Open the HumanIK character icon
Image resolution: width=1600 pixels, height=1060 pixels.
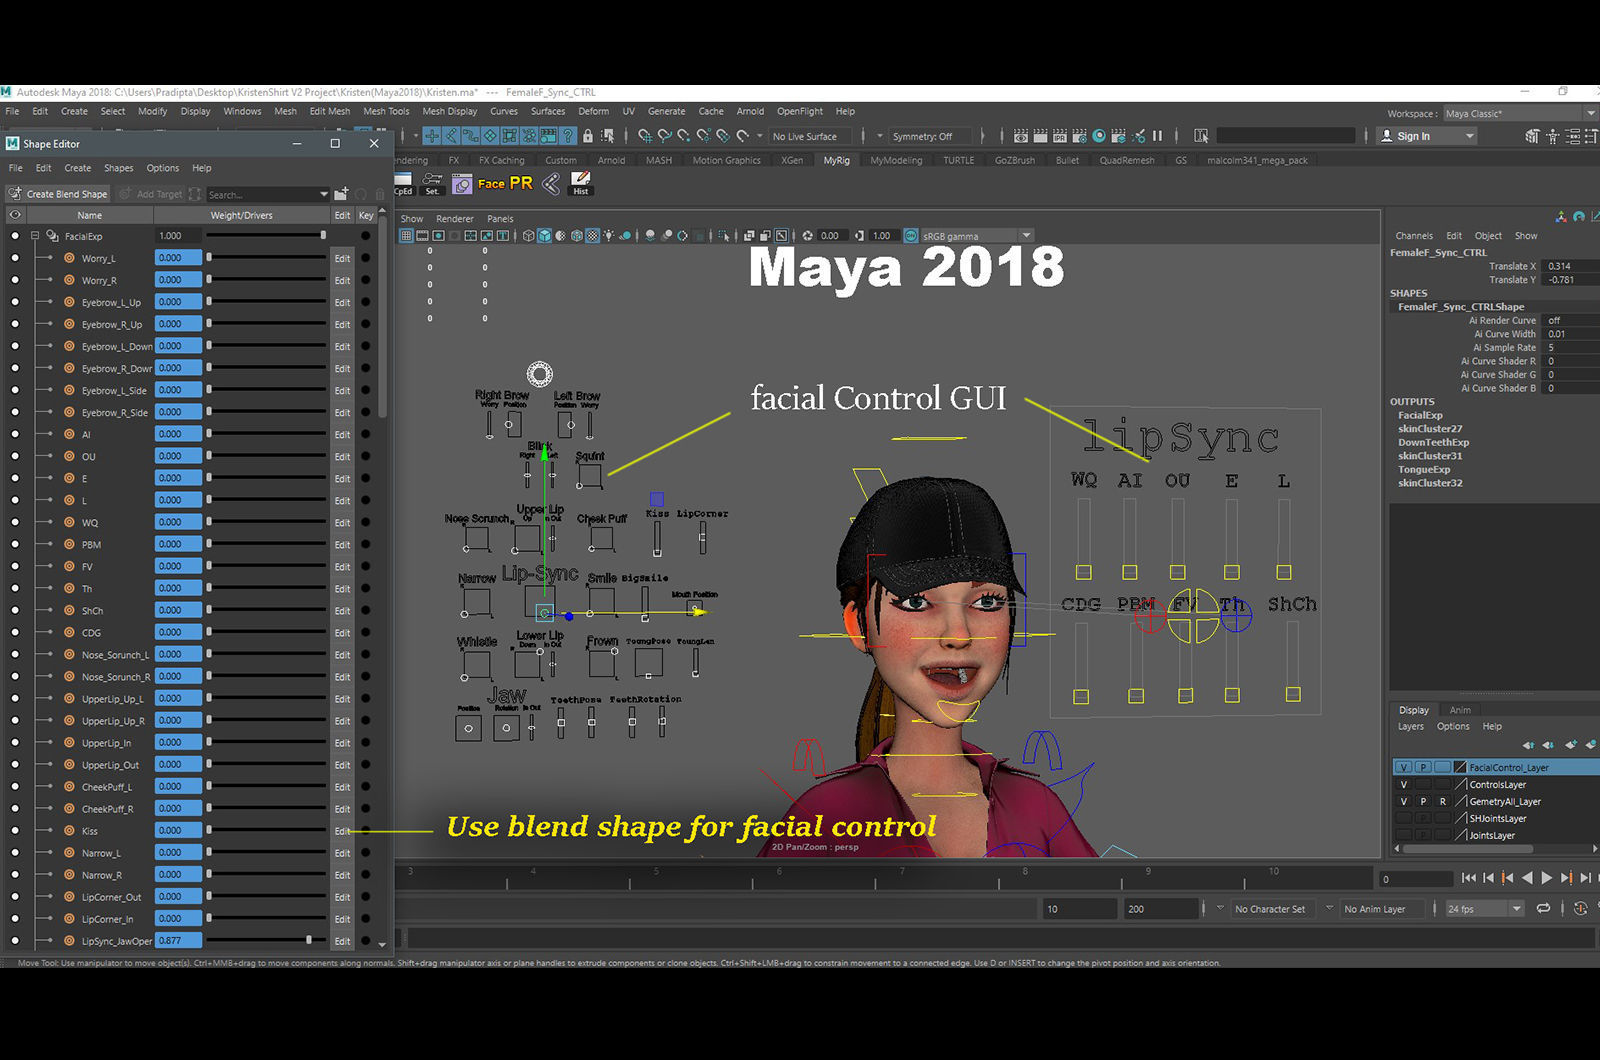click(1552, 136)
